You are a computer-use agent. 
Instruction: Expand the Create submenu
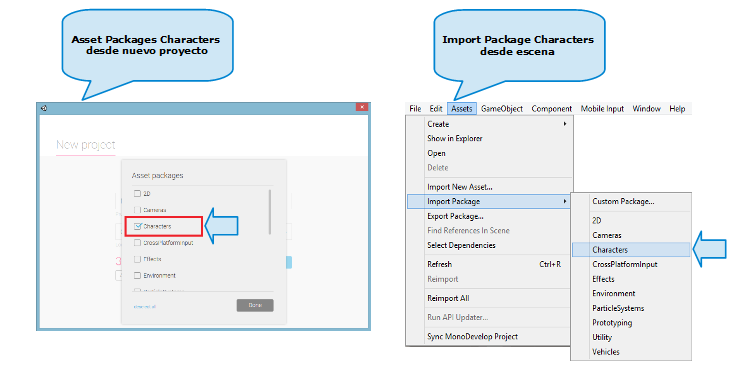[x=490, y=124]
